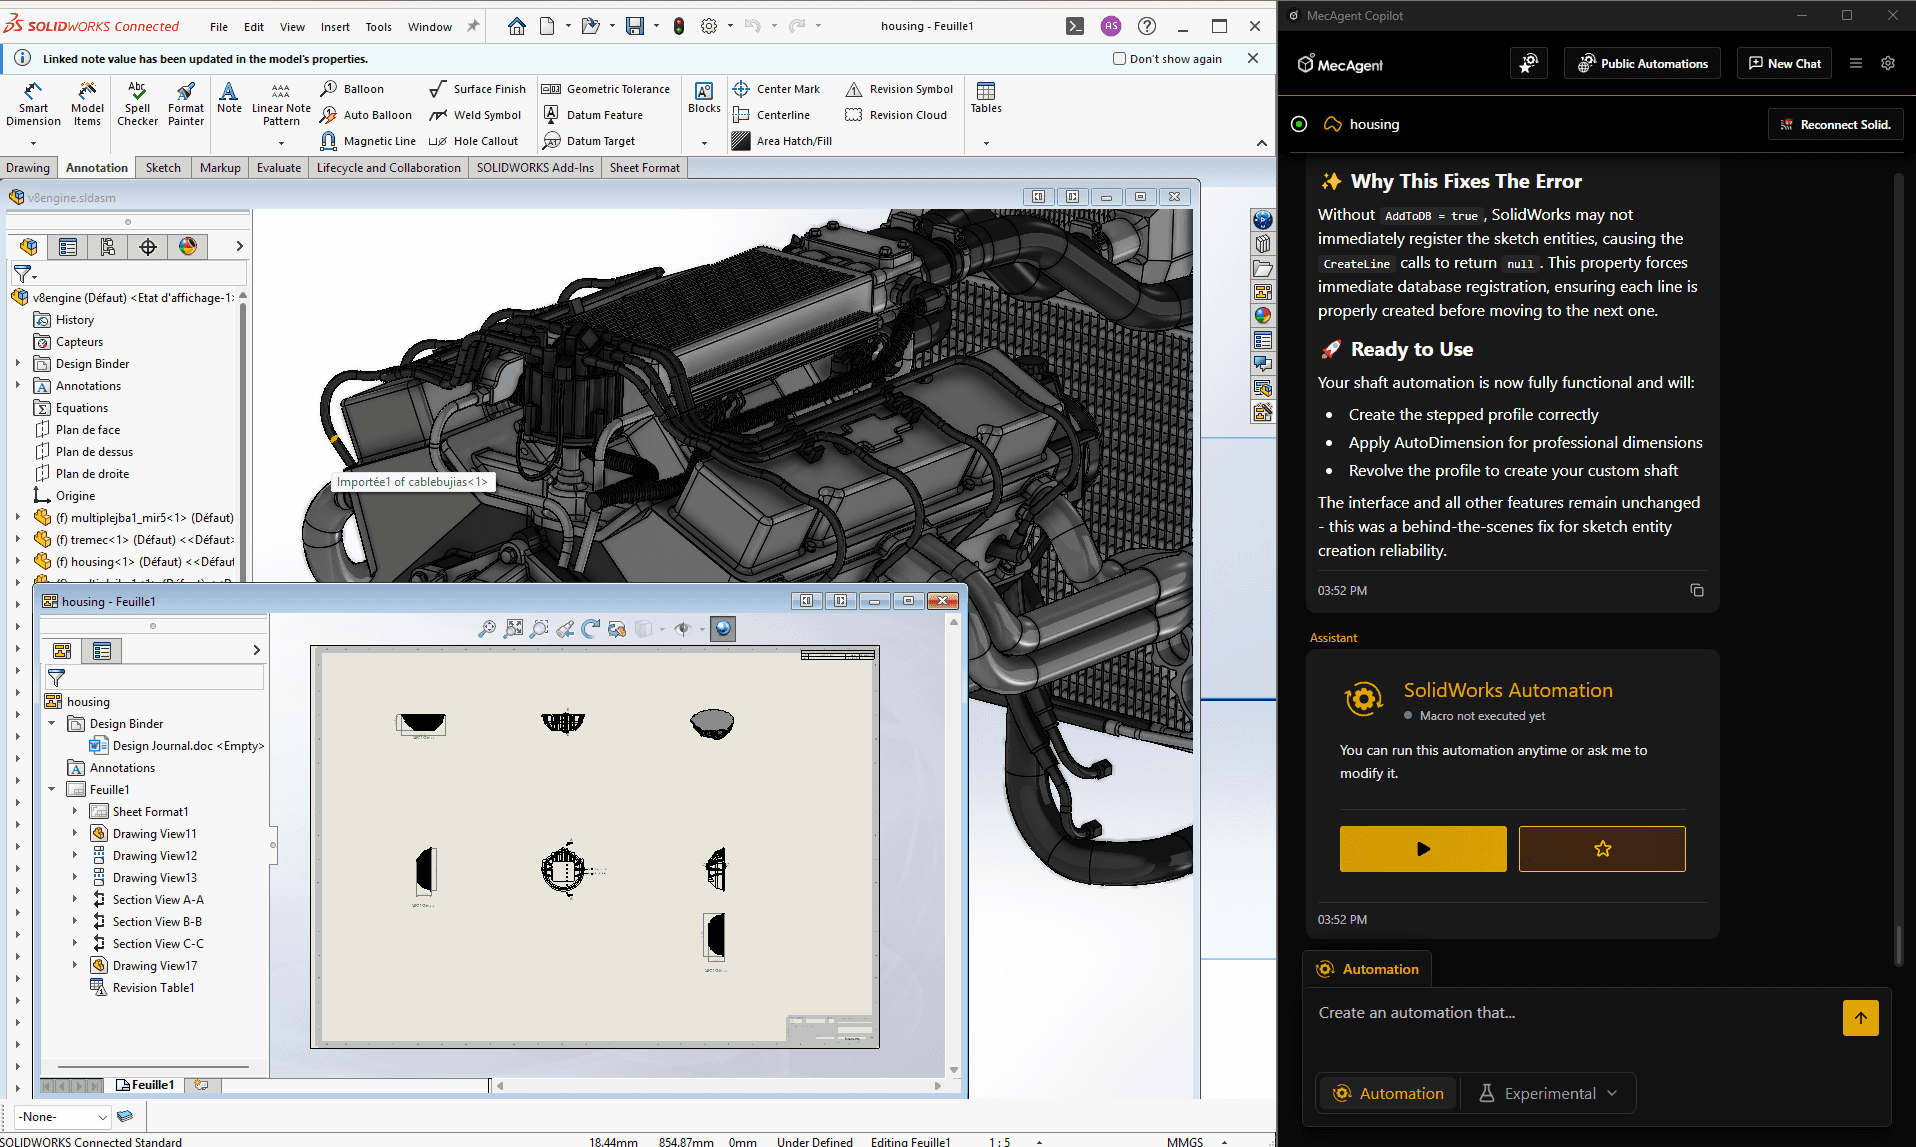Open Public Automations

[1642, 64]
